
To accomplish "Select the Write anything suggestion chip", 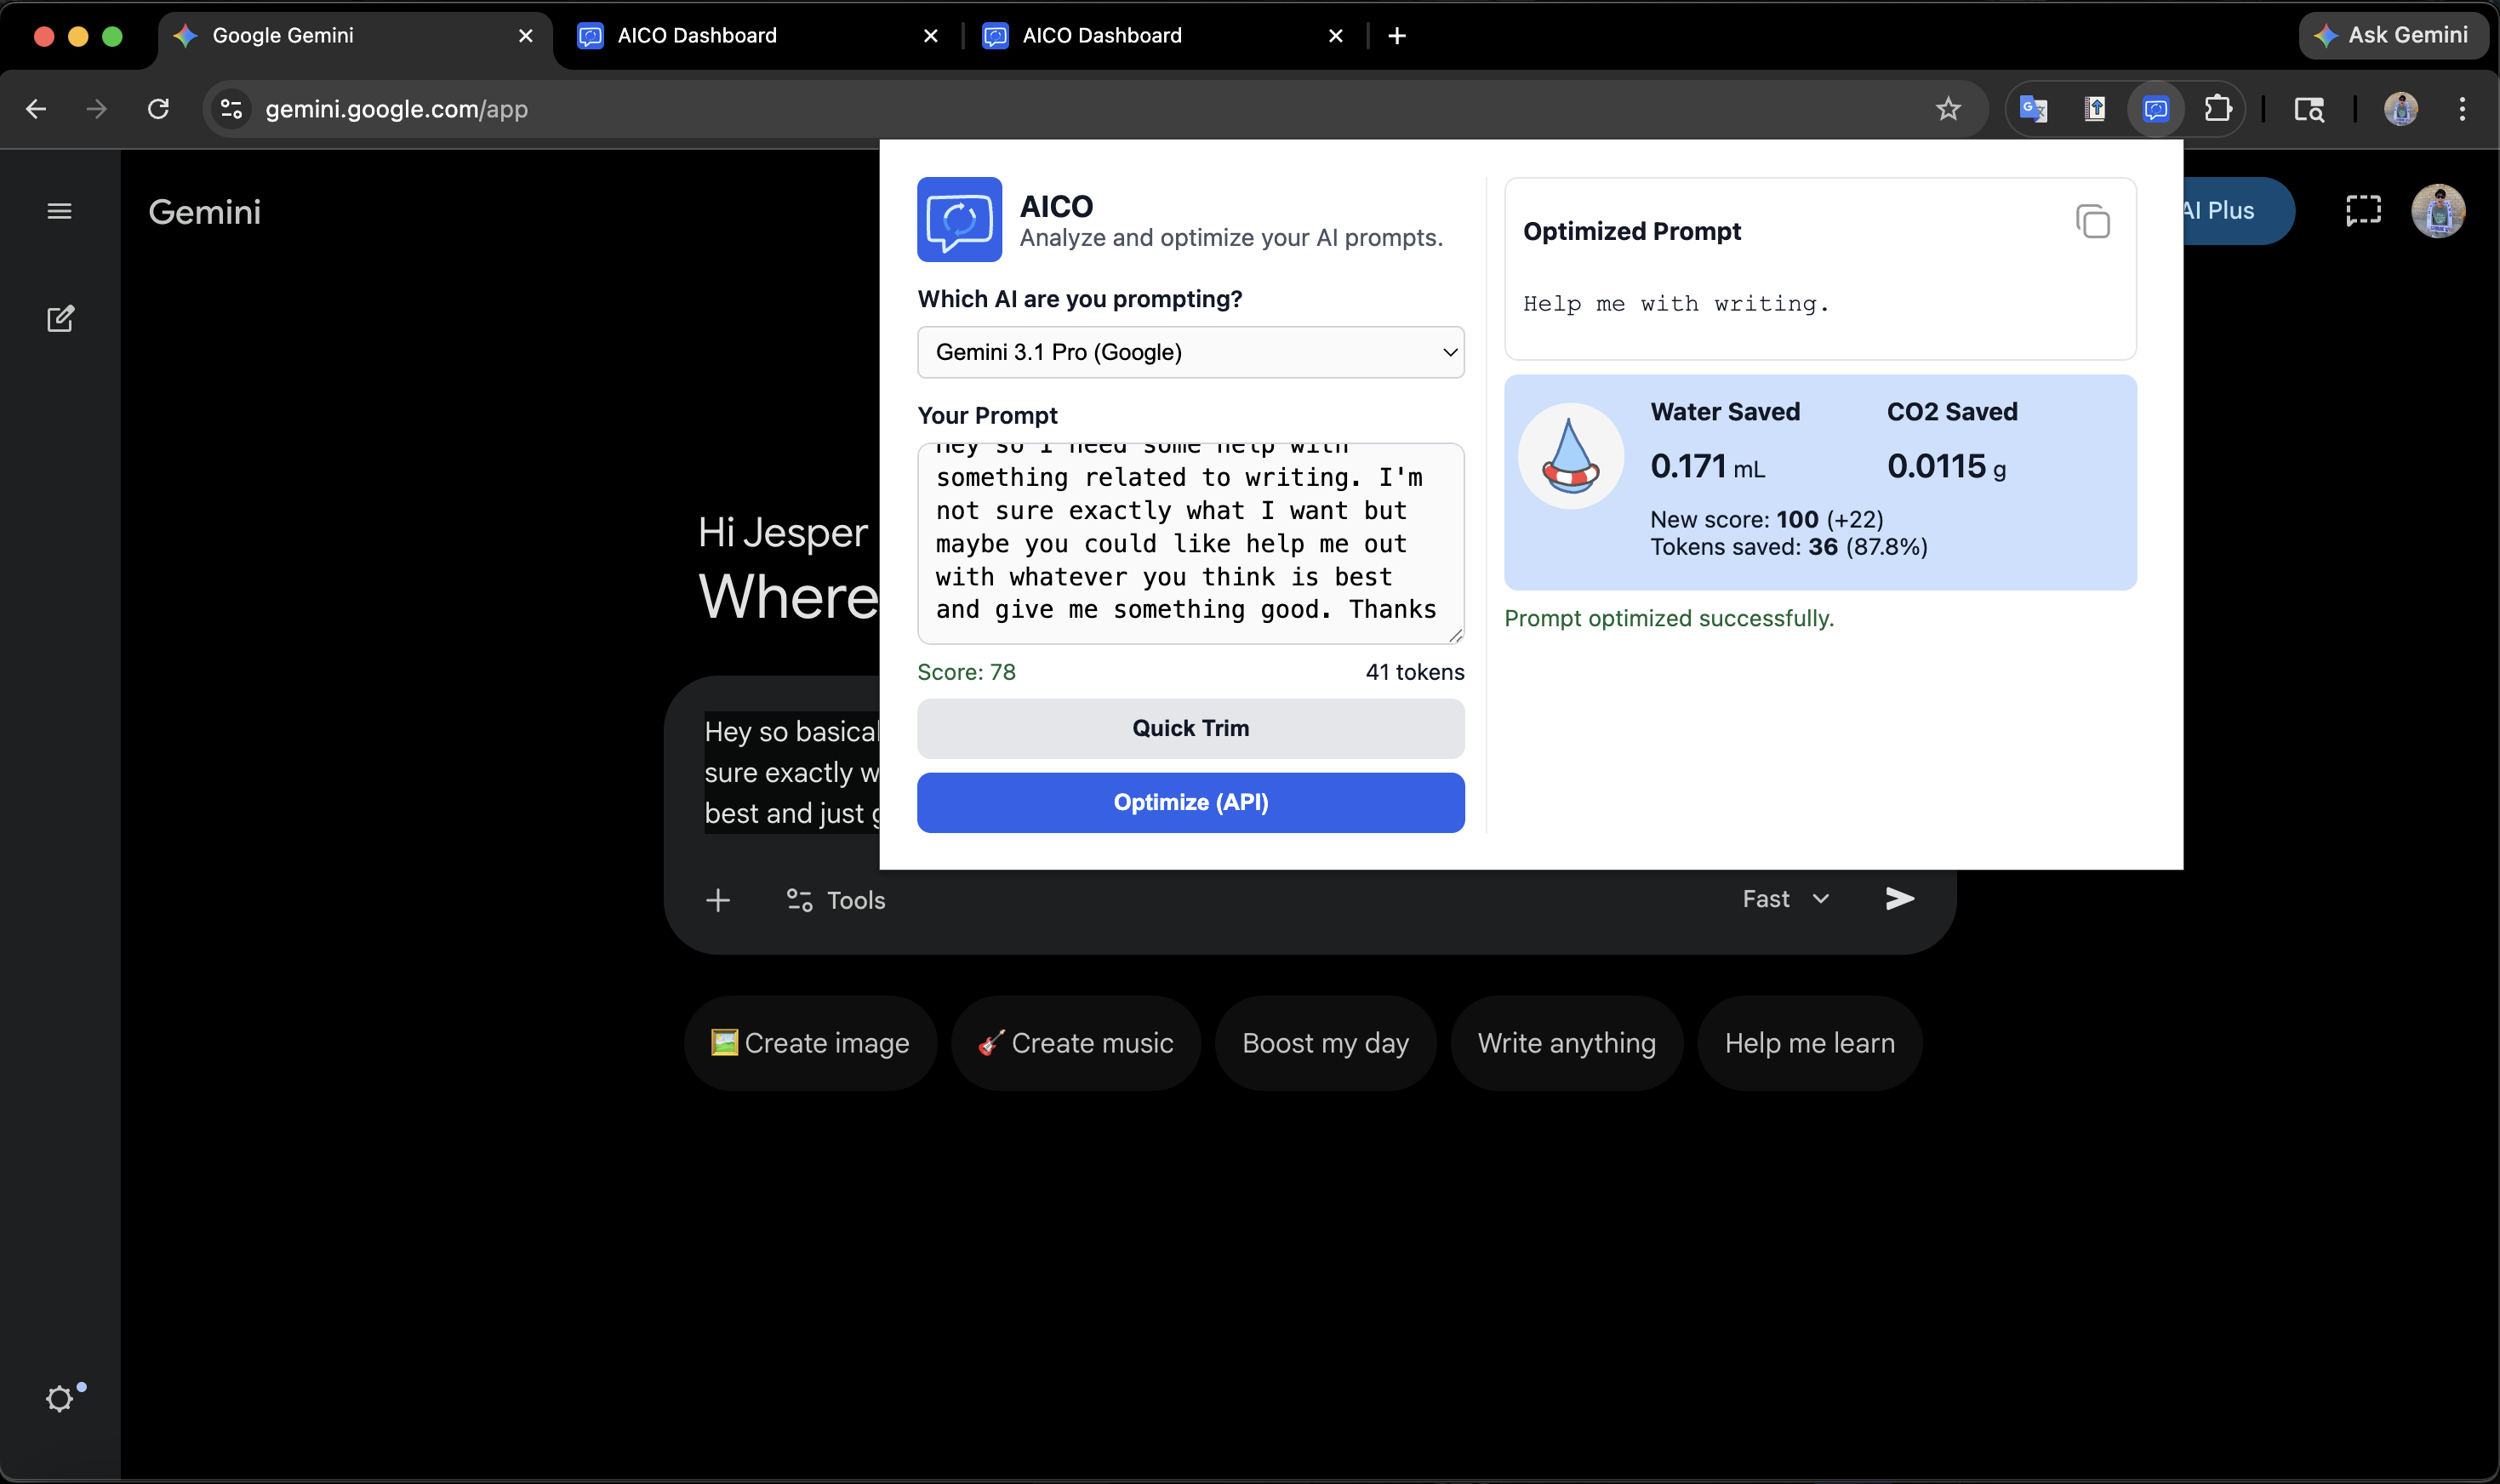I will (1566, 1042).
